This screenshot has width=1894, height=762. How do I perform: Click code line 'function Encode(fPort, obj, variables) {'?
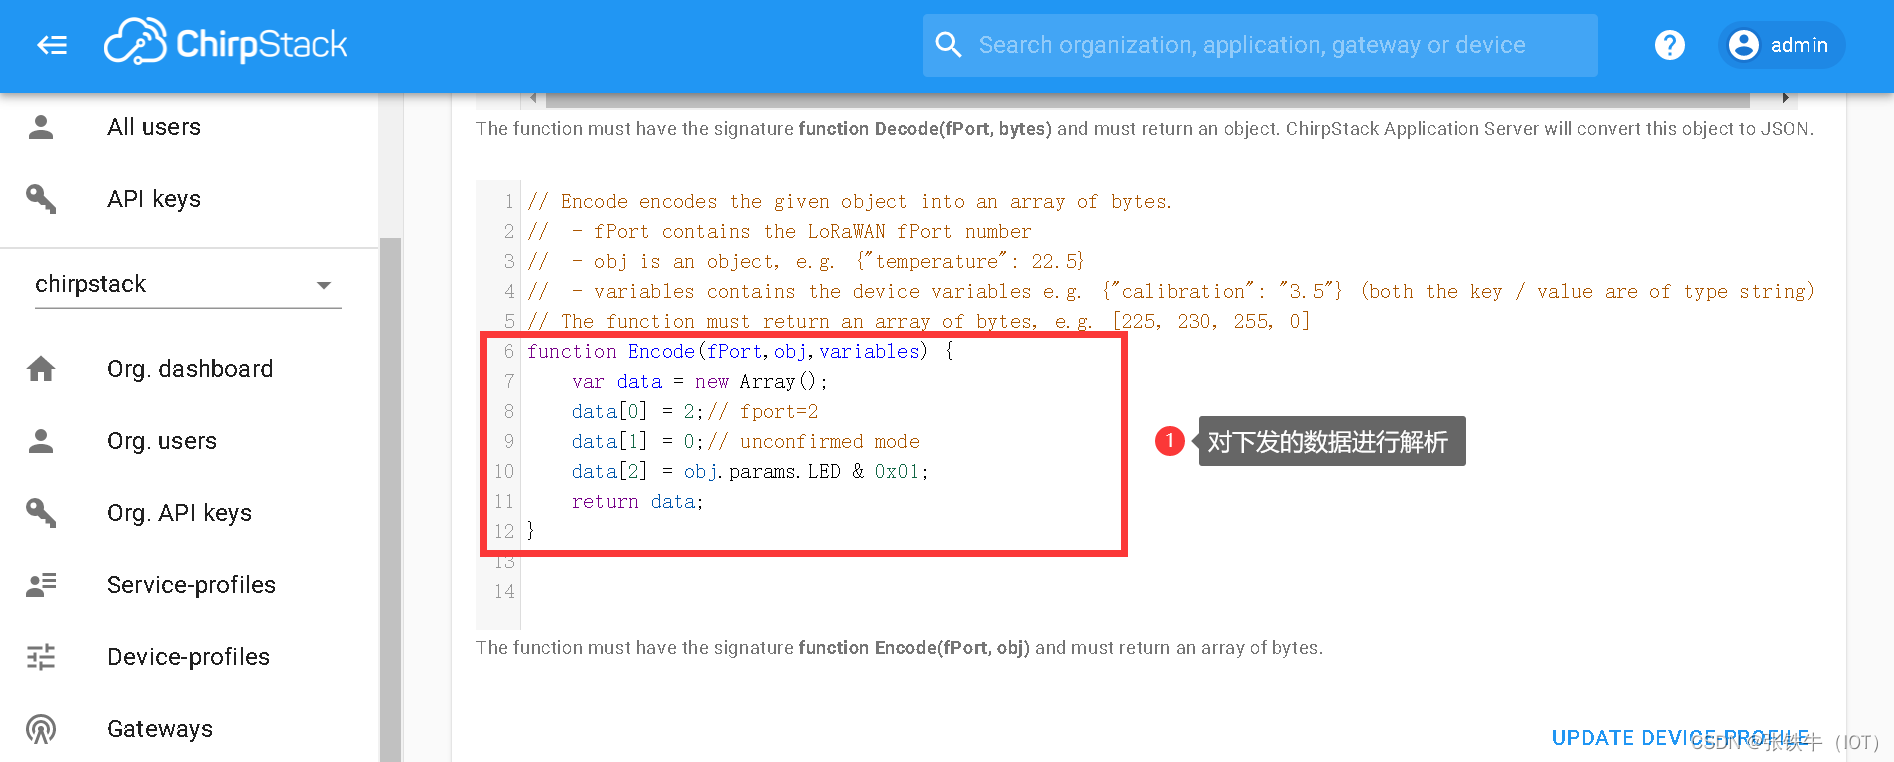(741, 351)
